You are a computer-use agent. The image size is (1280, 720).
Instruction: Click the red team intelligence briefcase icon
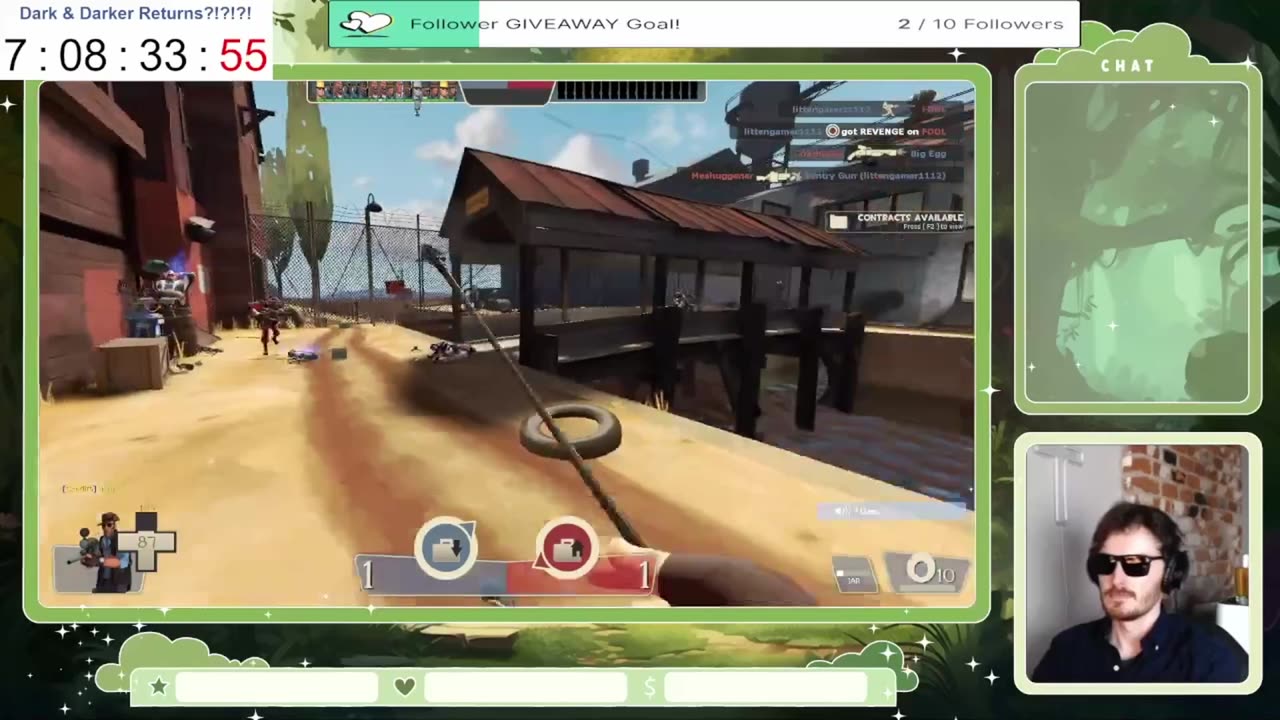point(567,548)
